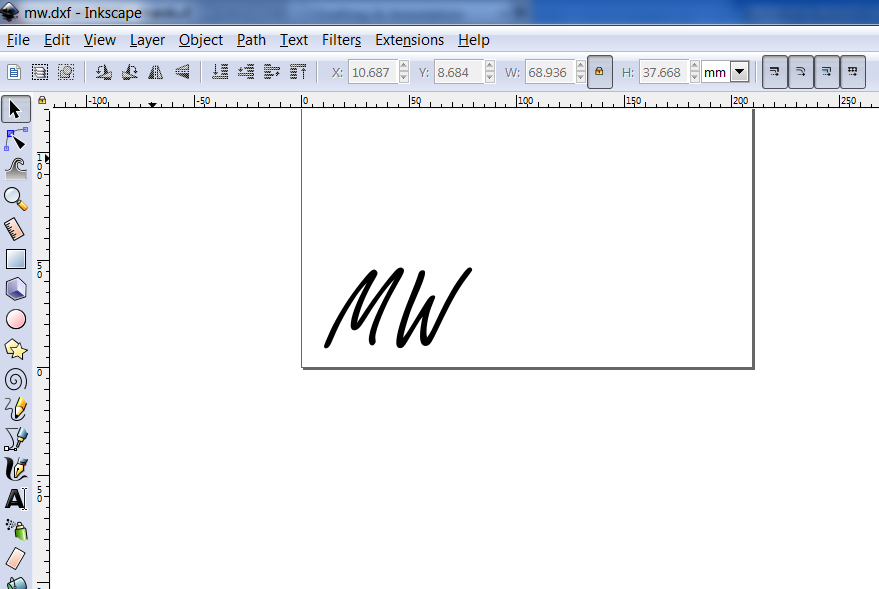Image resolution: width=879 pixels, height=589 pixels.
Task: Open the mm units dropdown
Action: tap(739, 72)
